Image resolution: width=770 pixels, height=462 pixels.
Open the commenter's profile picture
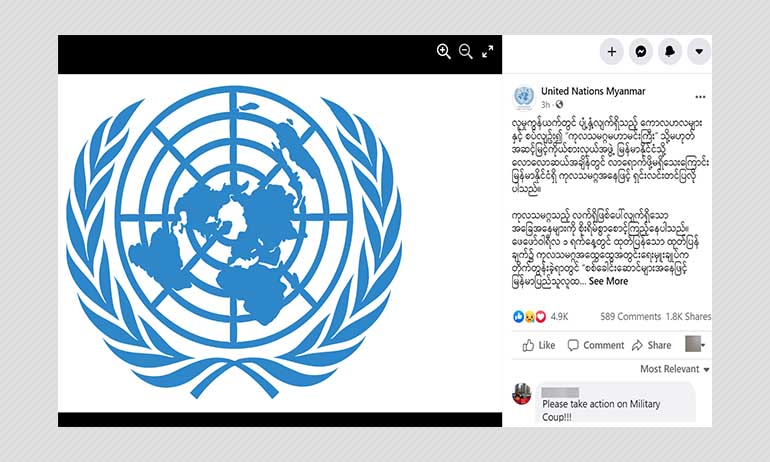522,394
